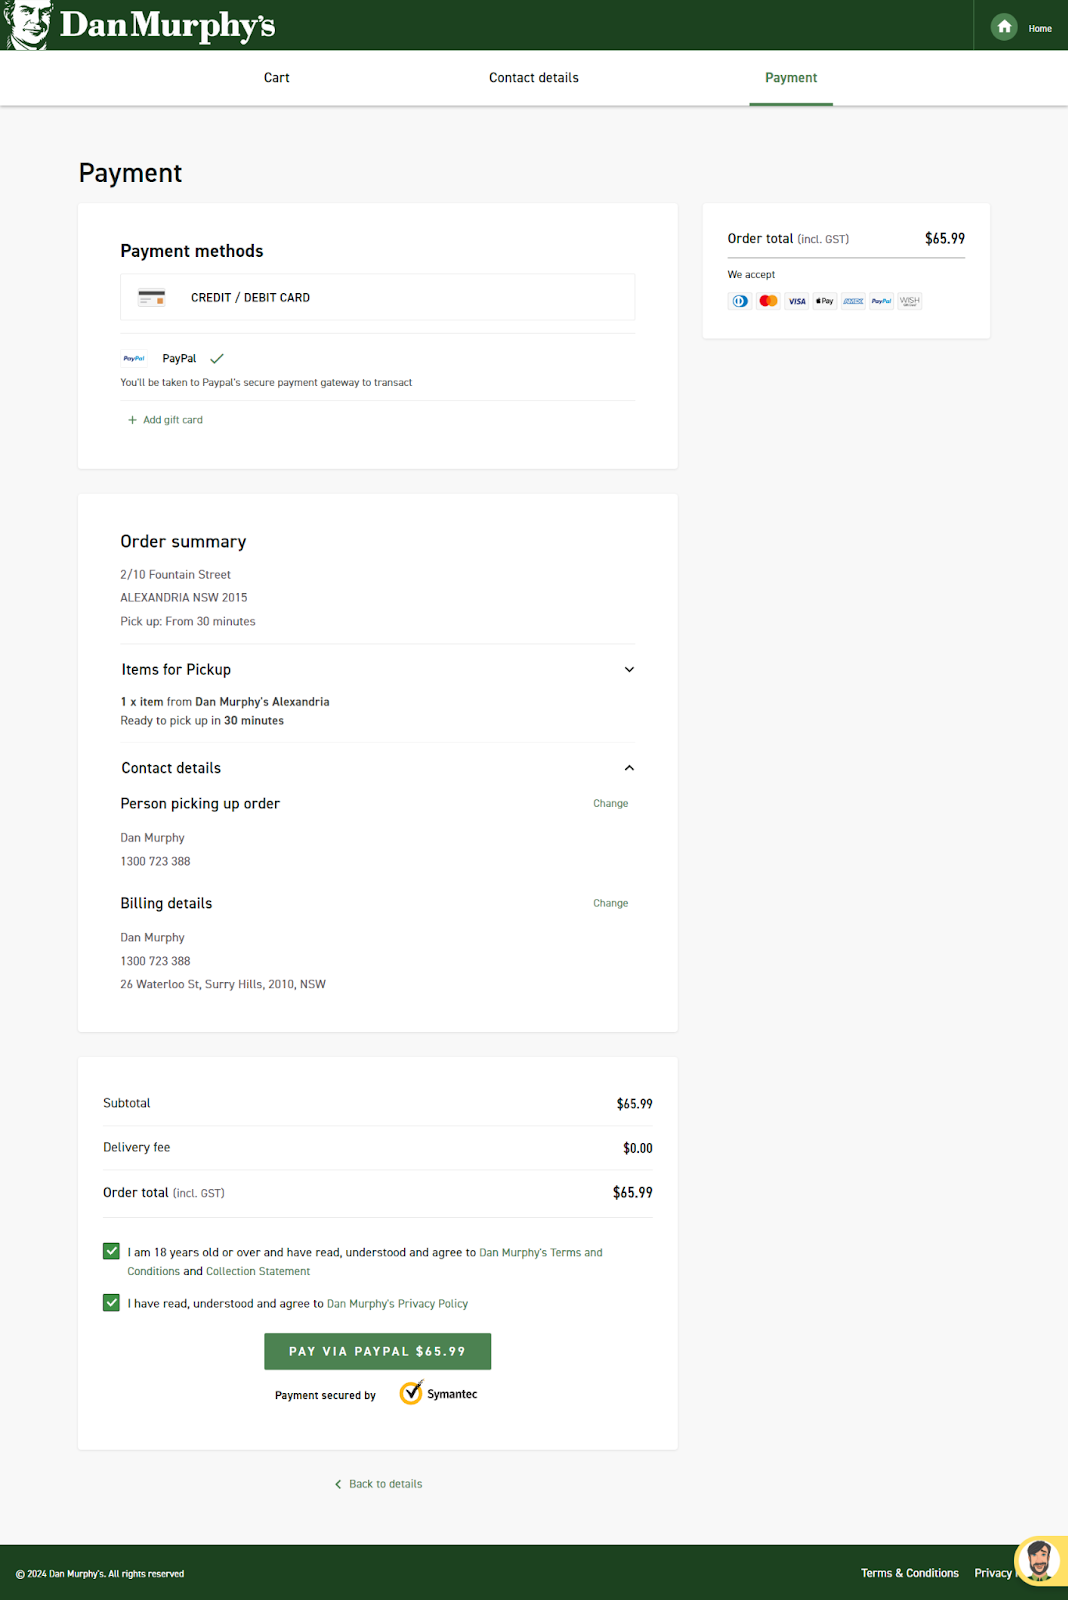Expand the Items for Pickup section
This screenshot has width=1068, height=1600.
[x=629, y=670]
